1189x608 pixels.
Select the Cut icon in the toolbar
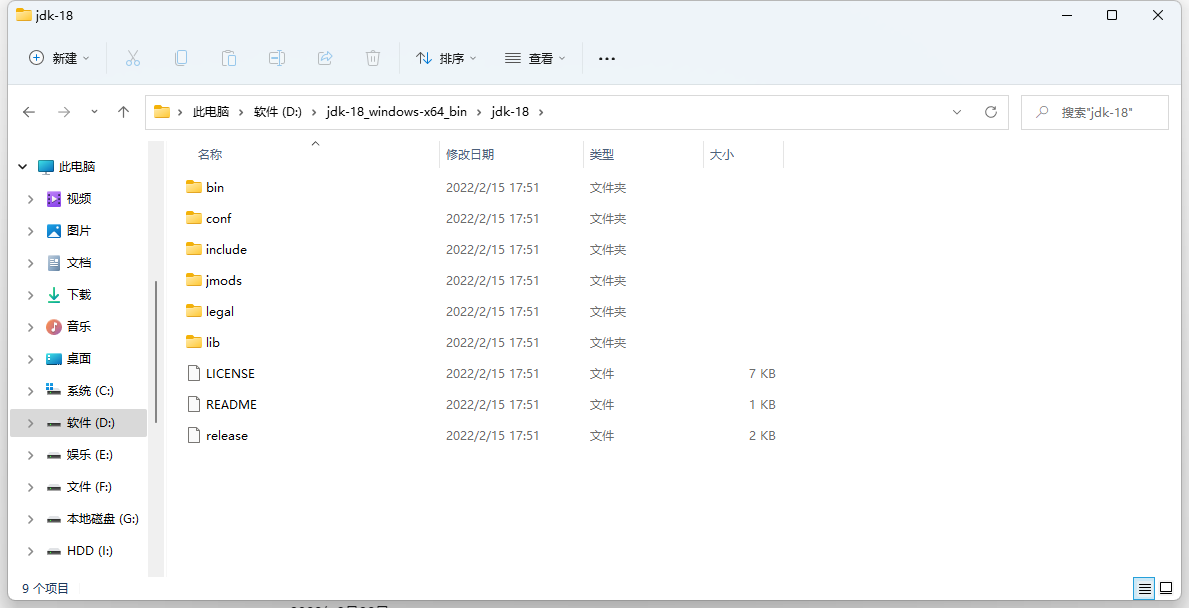pyautogui.click(x=133, y=58)
